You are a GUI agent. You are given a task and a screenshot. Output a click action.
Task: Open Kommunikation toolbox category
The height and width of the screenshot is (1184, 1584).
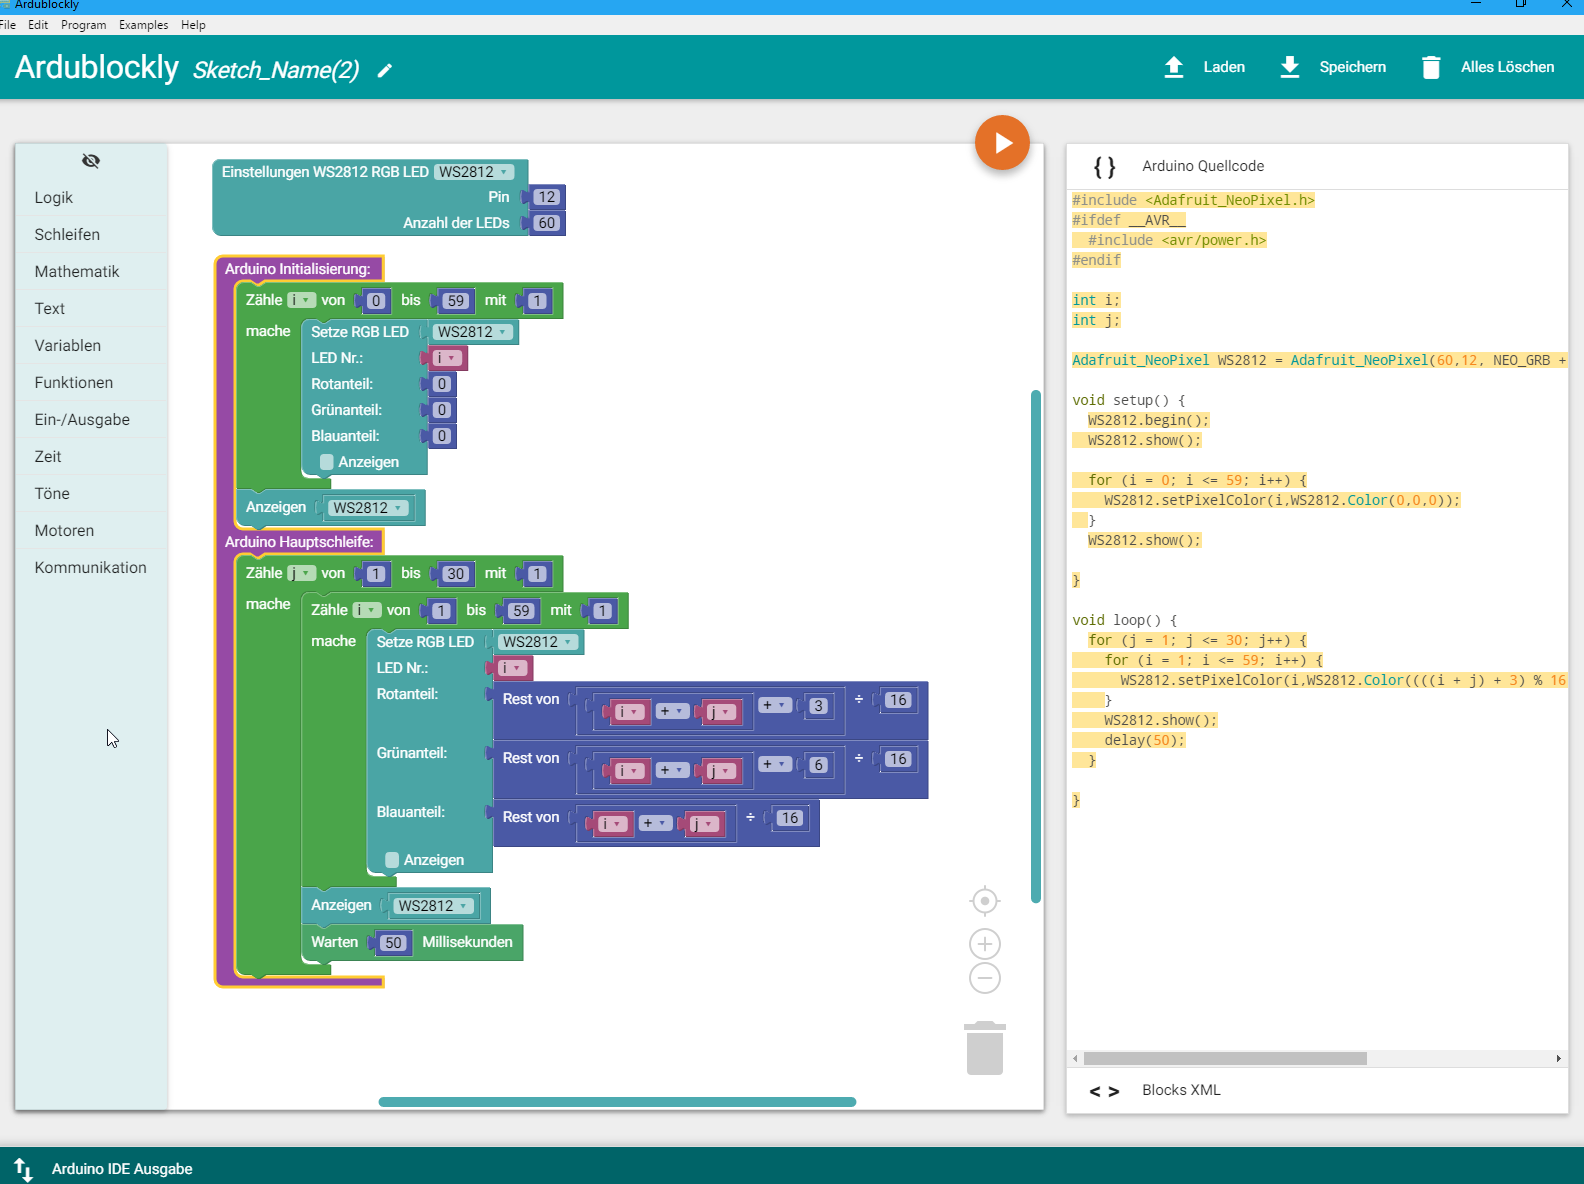click(91, 568)
